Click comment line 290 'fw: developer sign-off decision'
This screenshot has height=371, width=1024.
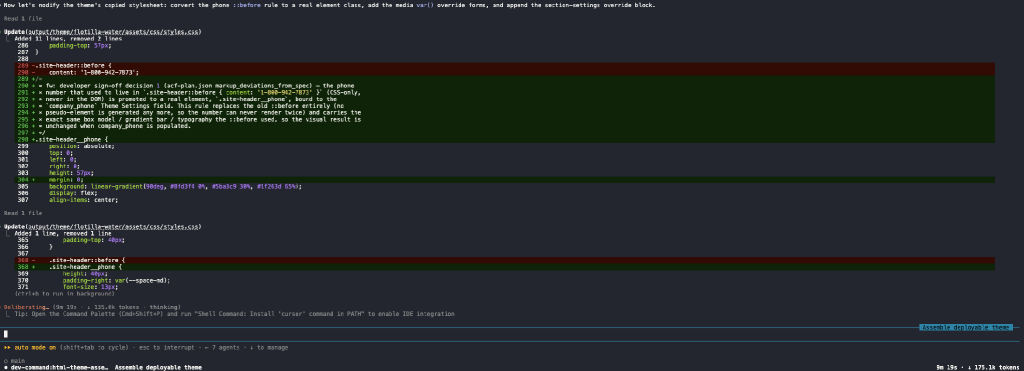click(196, 86)
